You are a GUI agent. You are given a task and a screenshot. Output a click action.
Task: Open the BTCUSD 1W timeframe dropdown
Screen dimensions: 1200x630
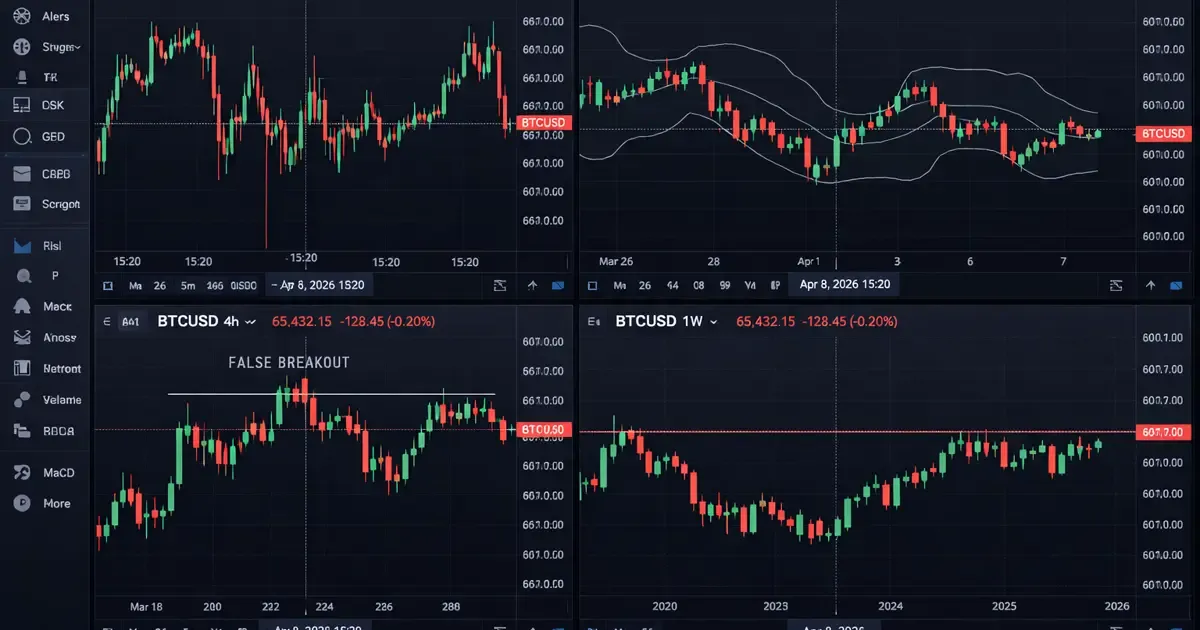point(716,322)
